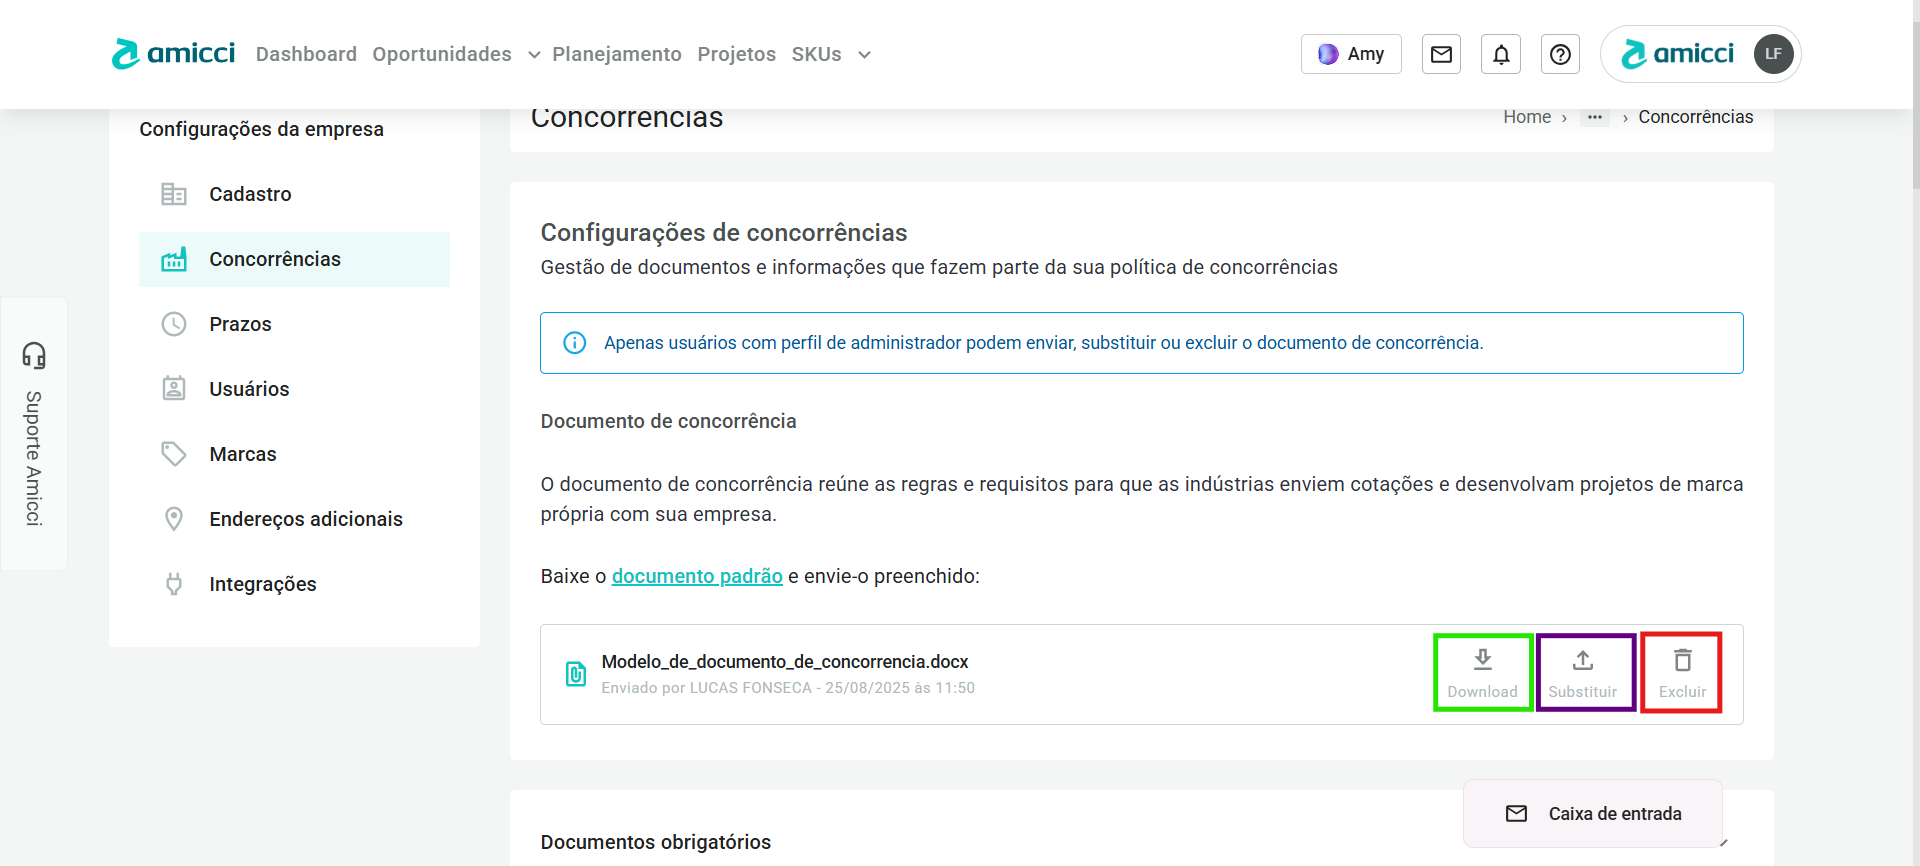Expand the Oportunidades dropdown chevron
The width and height of the screenshot is (1920, 866).
coord(534,55)
